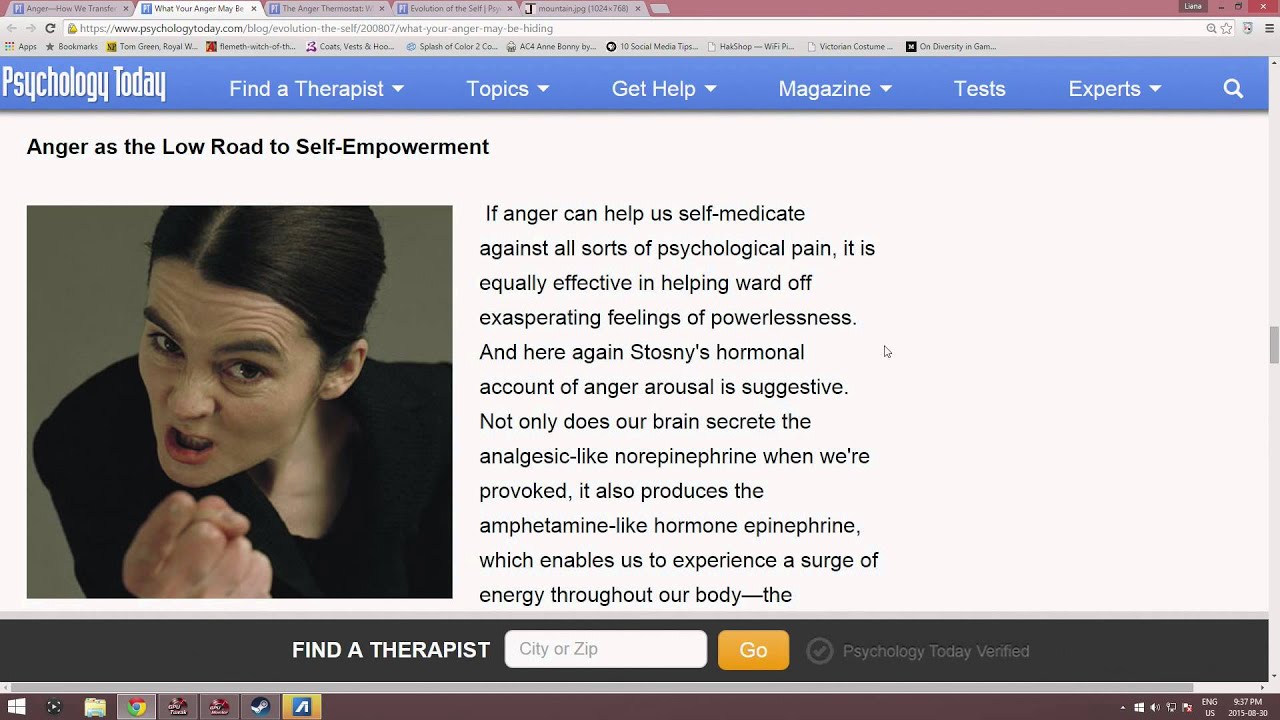Screen dimensions: 1280x720
Task: Open the site search magnifier icon
Action: (x=1233, y=88)
